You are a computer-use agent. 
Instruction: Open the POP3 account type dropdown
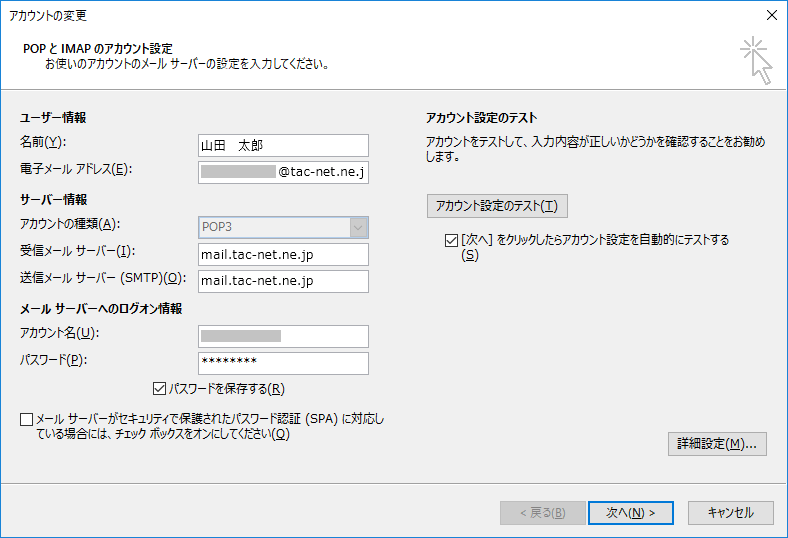(283, 227)
